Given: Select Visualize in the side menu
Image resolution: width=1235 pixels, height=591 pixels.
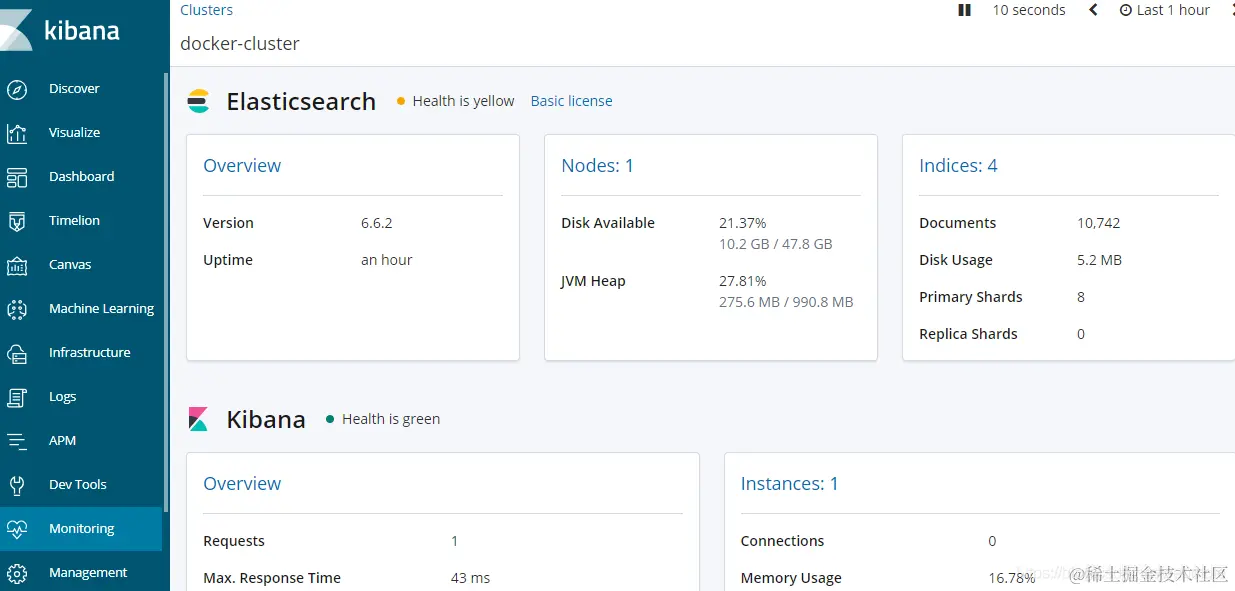Looking at the screenshot, I should [x=75, y=133].
